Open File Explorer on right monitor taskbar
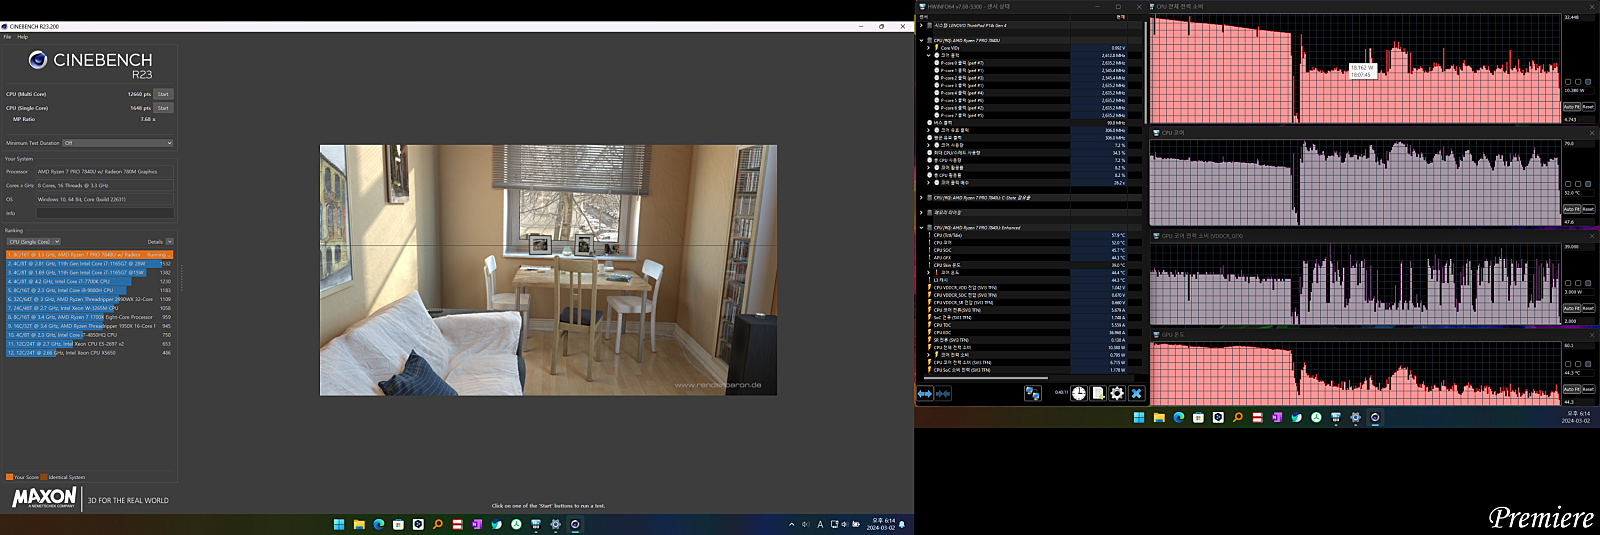1600x535 pixels. coord(1159,417)
